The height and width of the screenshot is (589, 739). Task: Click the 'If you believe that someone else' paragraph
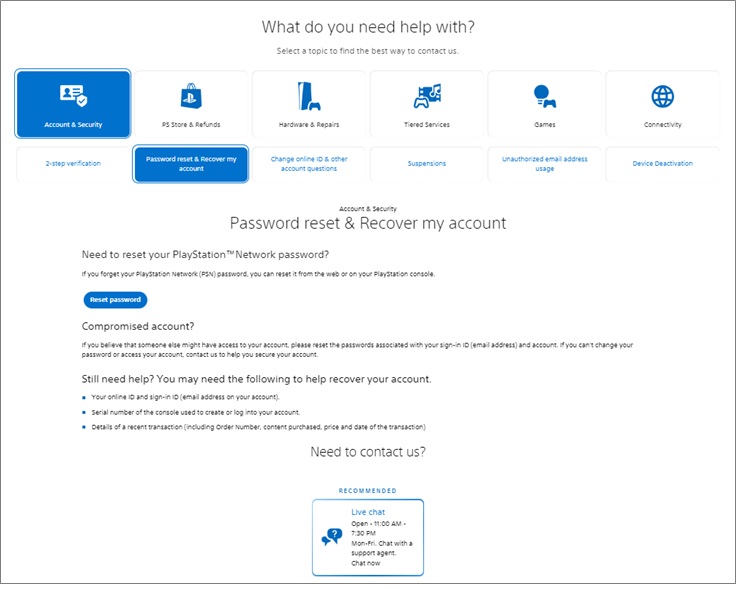tap(357, 350)
